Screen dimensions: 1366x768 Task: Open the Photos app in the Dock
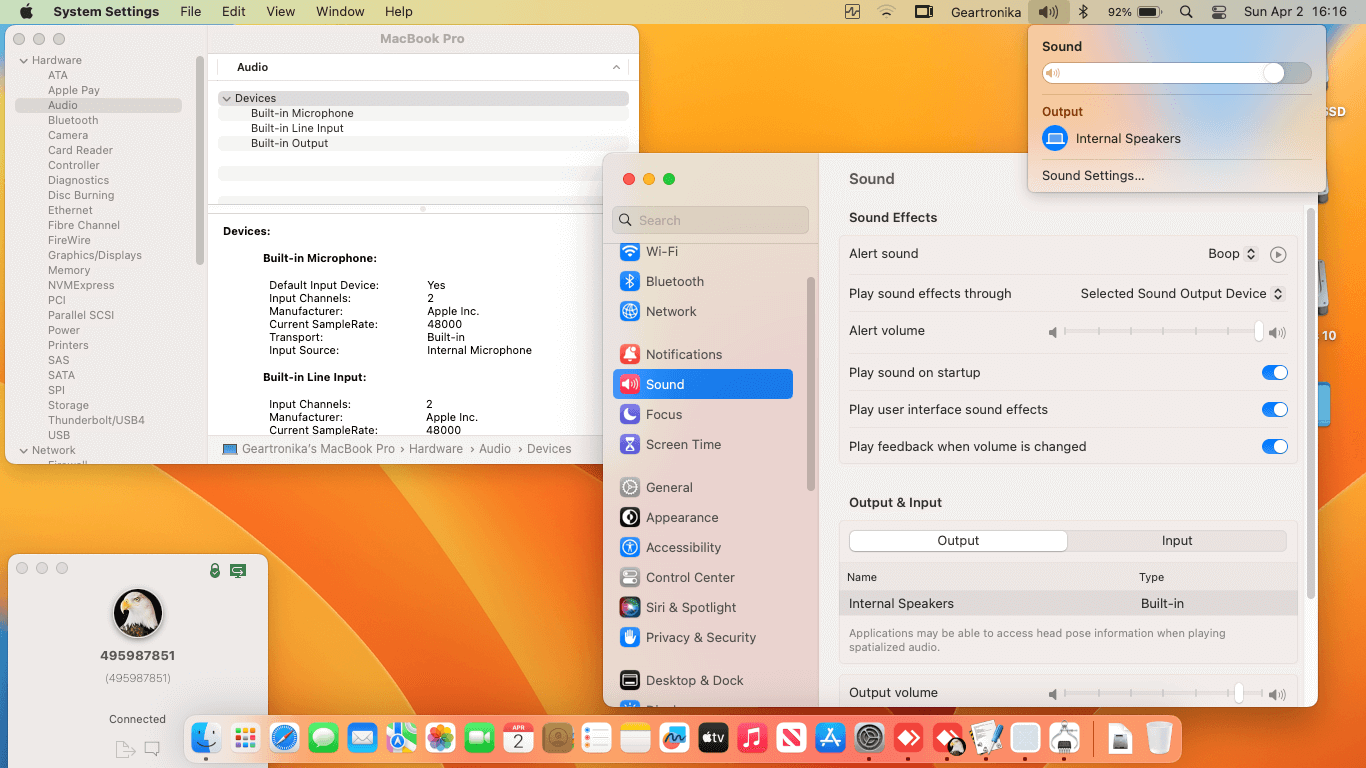(440, 739)
